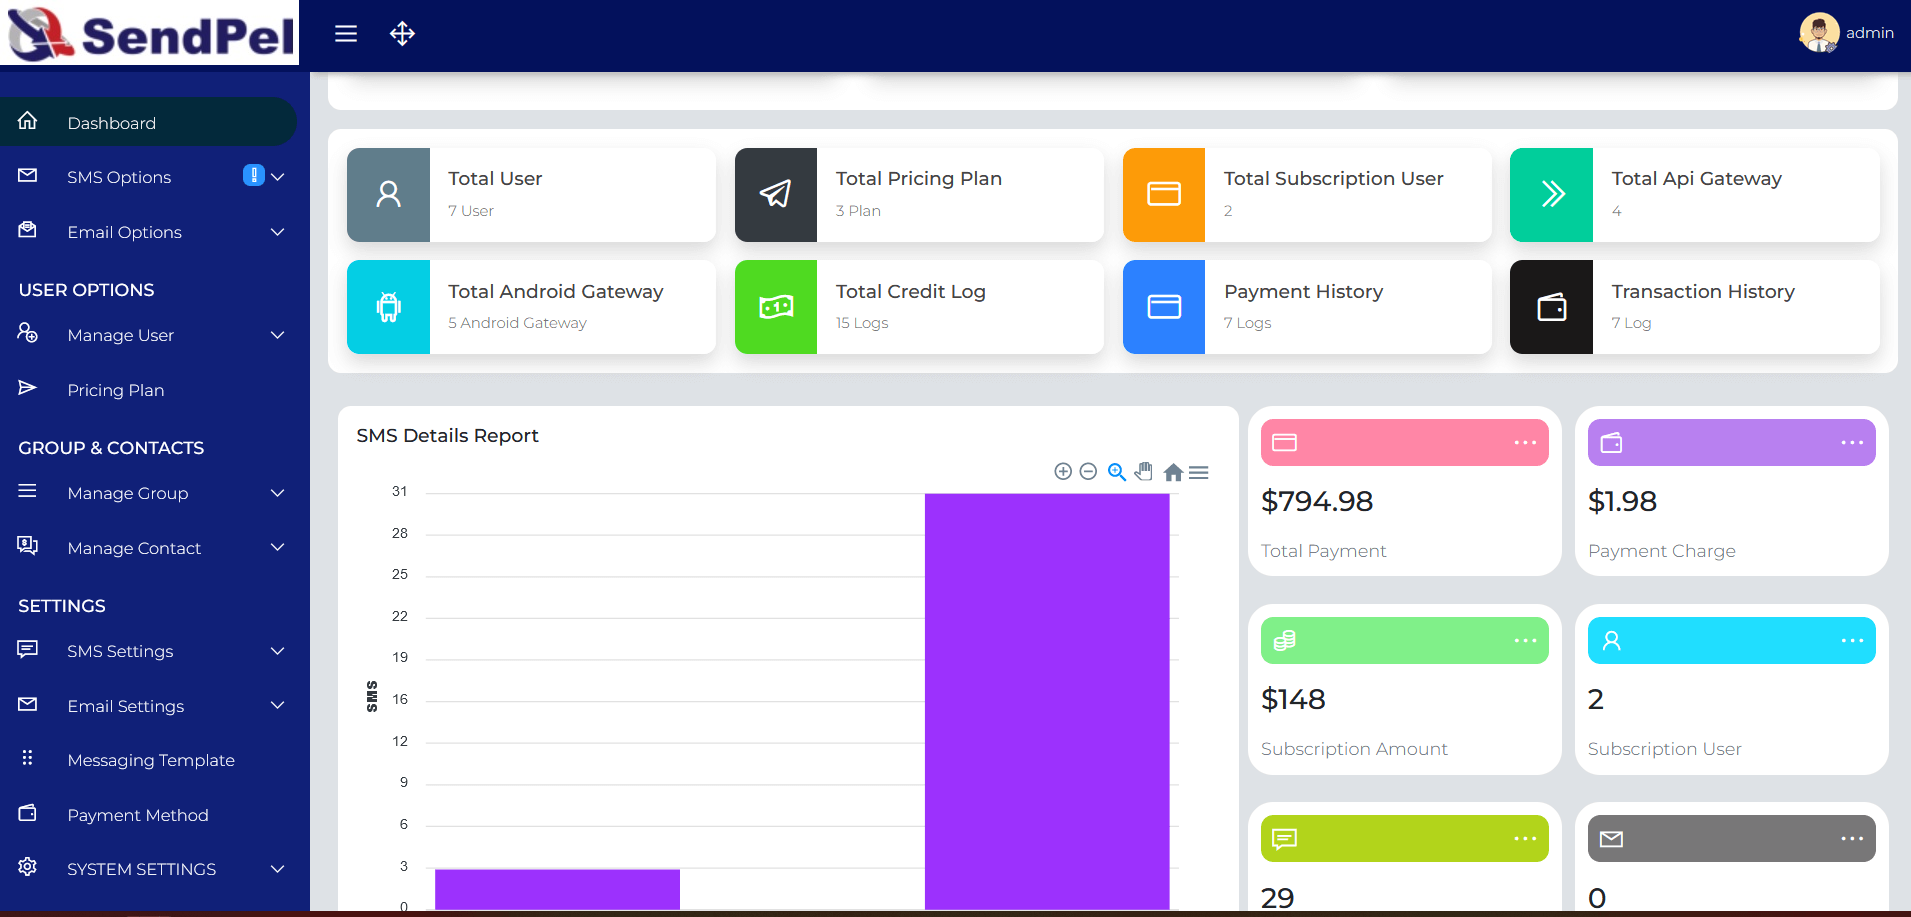Select the magnifier selection zoom tool
The height and width of the screenshot is (917, 1911).
1116,472
